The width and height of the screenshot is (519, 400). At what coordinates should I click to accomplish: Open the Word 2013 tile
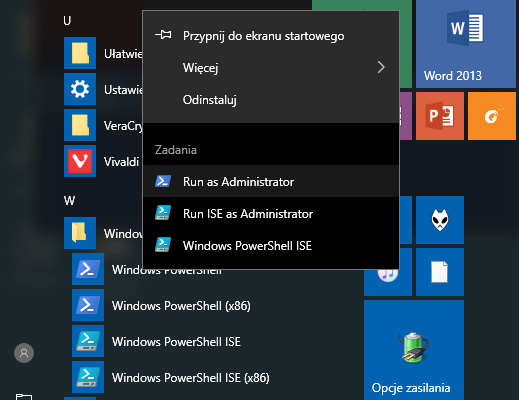coord(466,44)
